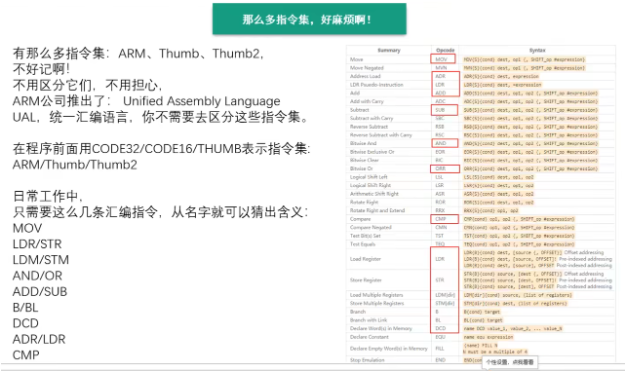Click AND/OR in the left instruction list
The height and width of the screenshot is (371, 625).
(x=37, y=276)
